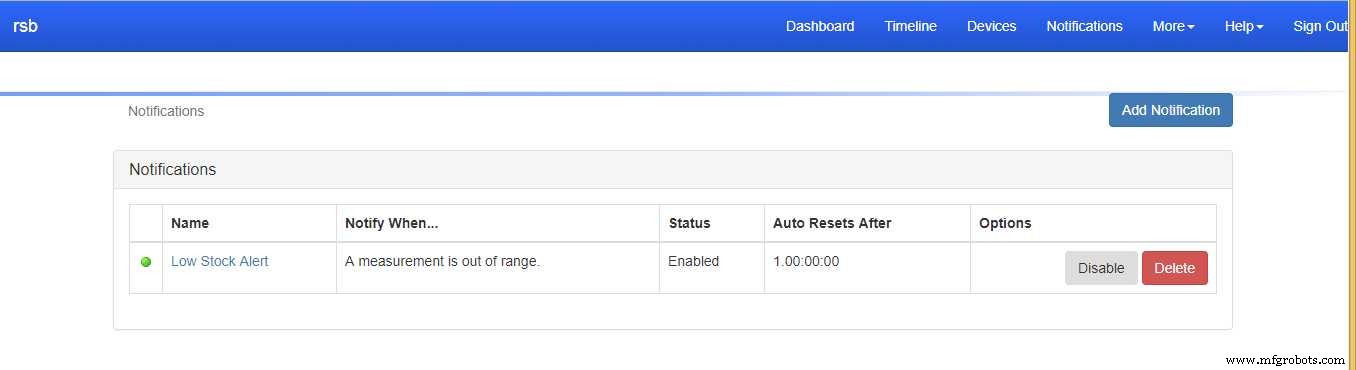Viewport: 1356px width, 370px height.
Task: Click the Name column header
Action: coord(190,223)
